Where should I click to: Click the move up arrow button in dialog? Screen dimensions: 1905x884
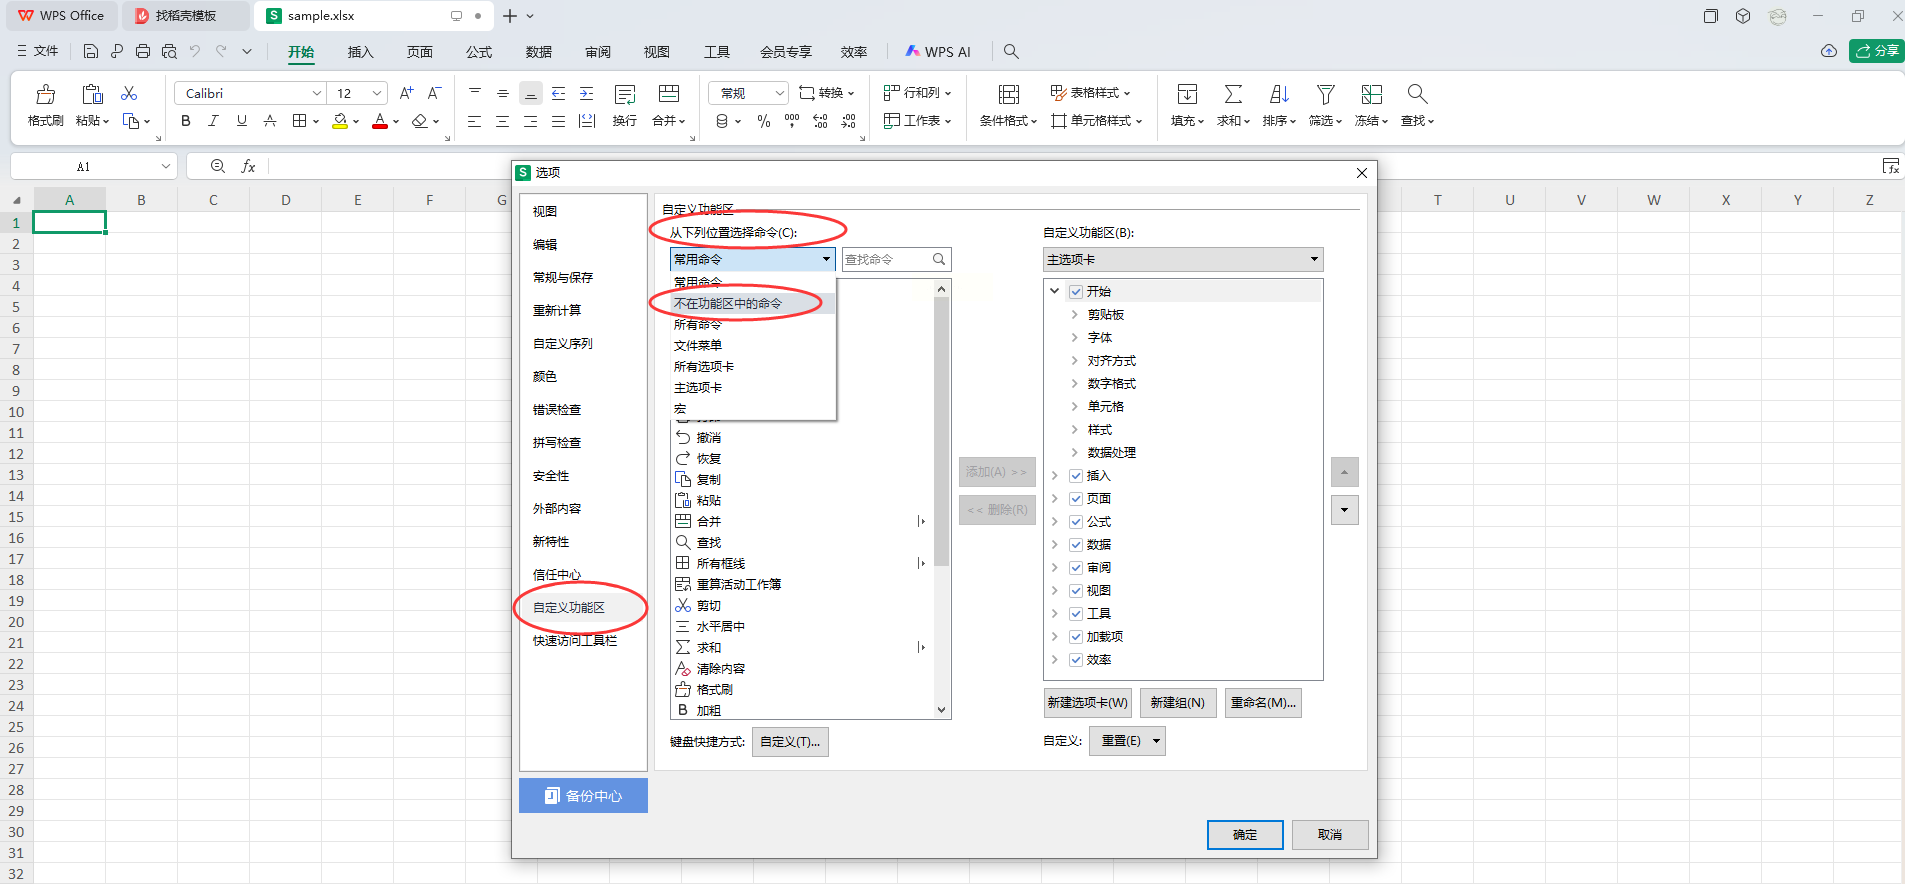click(1344, 472)
